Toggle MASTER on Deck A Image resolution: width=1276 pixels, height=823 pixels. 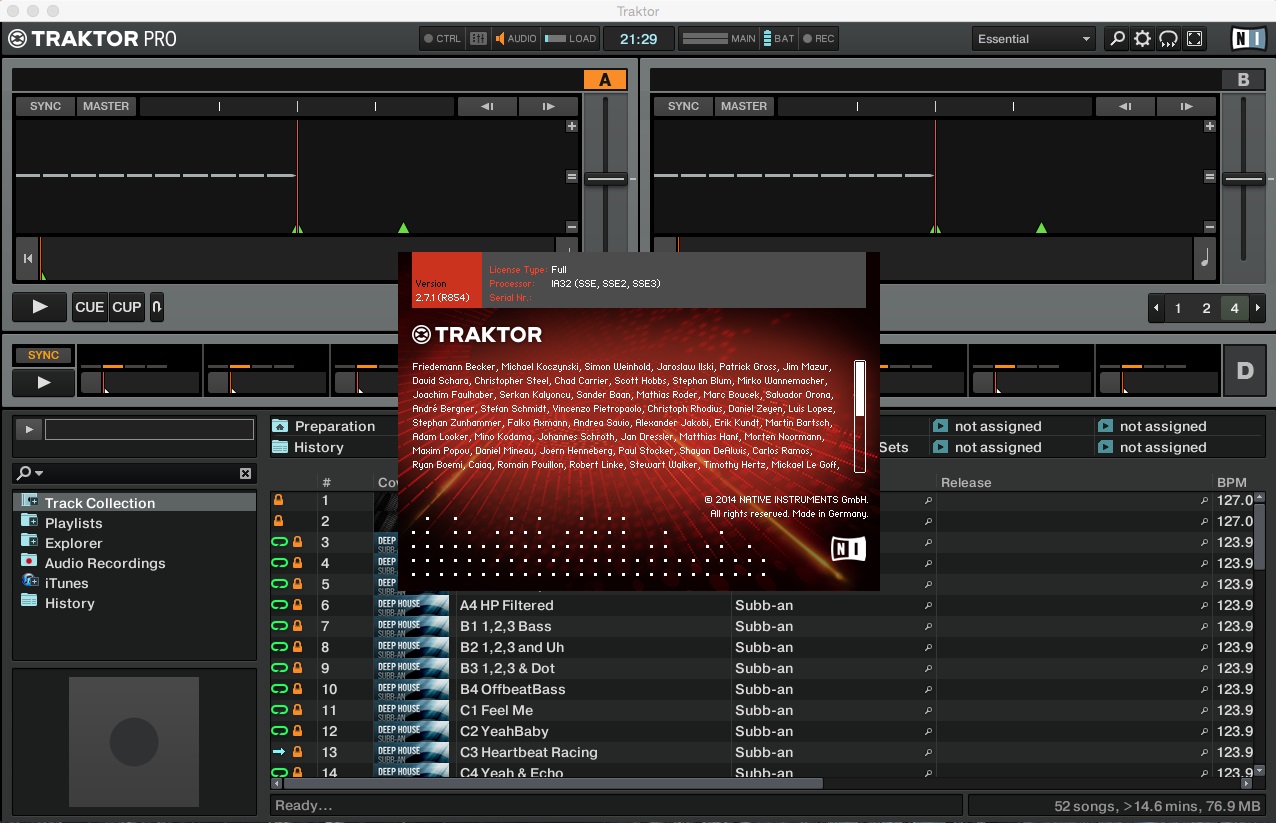tap(106, 106)
